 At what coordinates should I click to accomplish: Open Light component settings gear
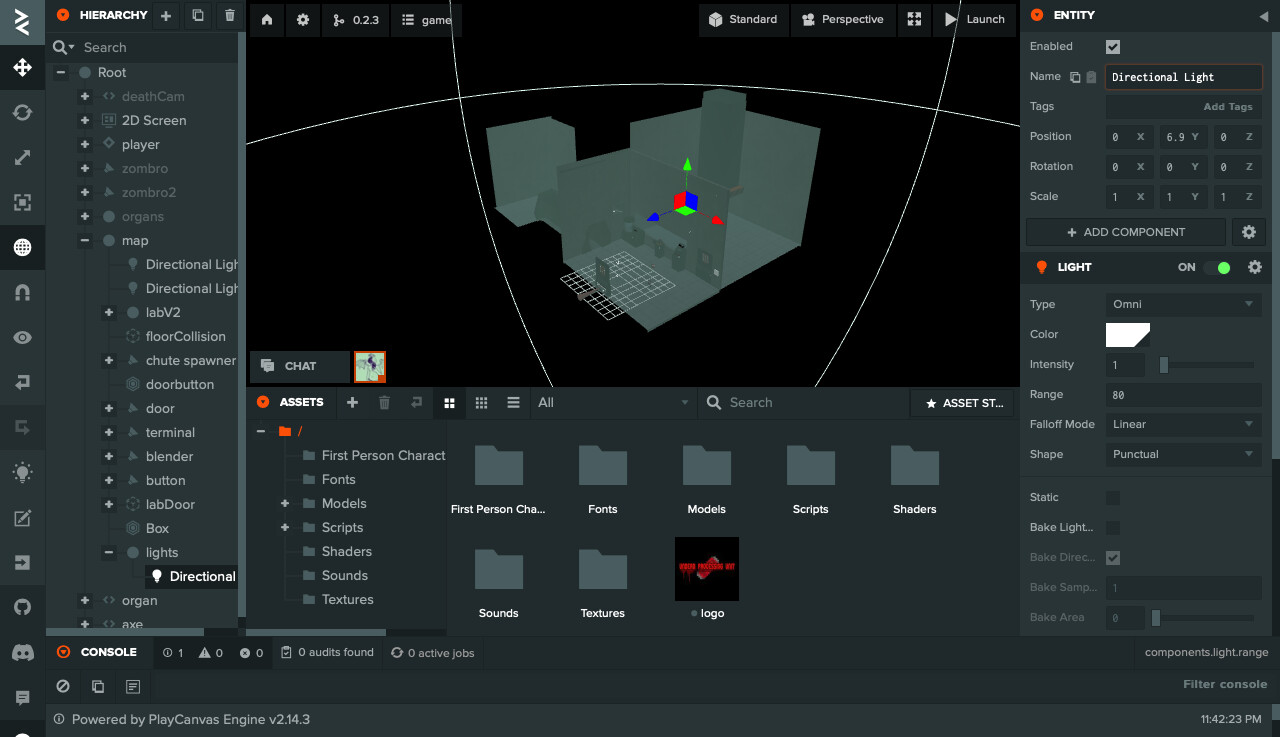pyautogui.click(x=1255, y=267)
